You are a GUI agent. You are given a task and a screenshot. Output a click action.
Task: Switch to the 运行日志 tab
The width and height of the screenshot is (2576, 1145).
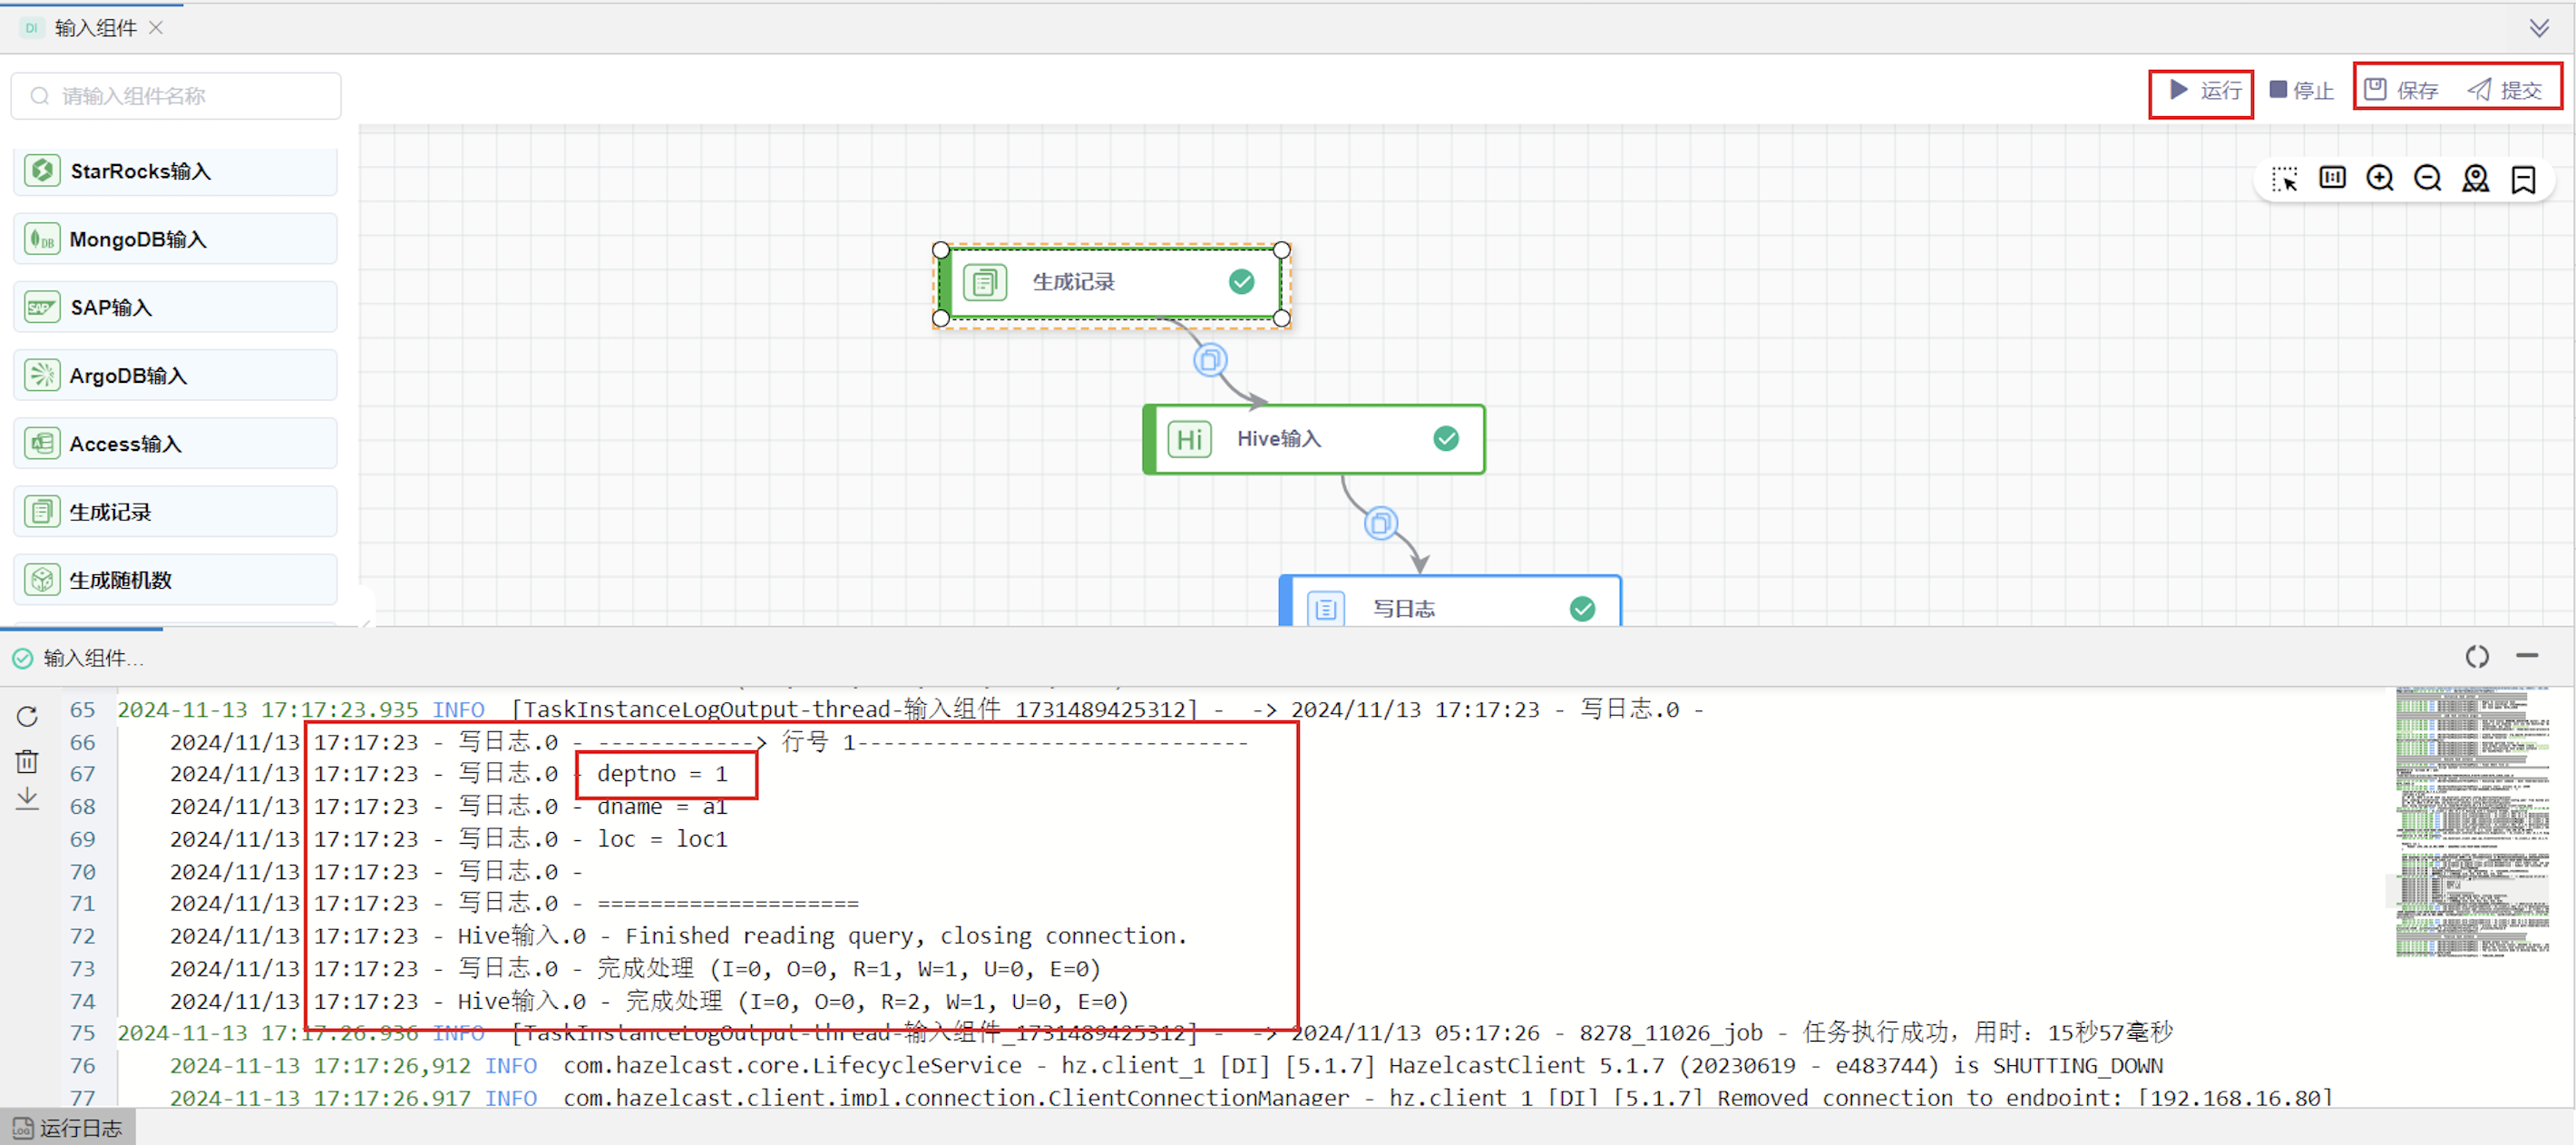point(68,1128)
